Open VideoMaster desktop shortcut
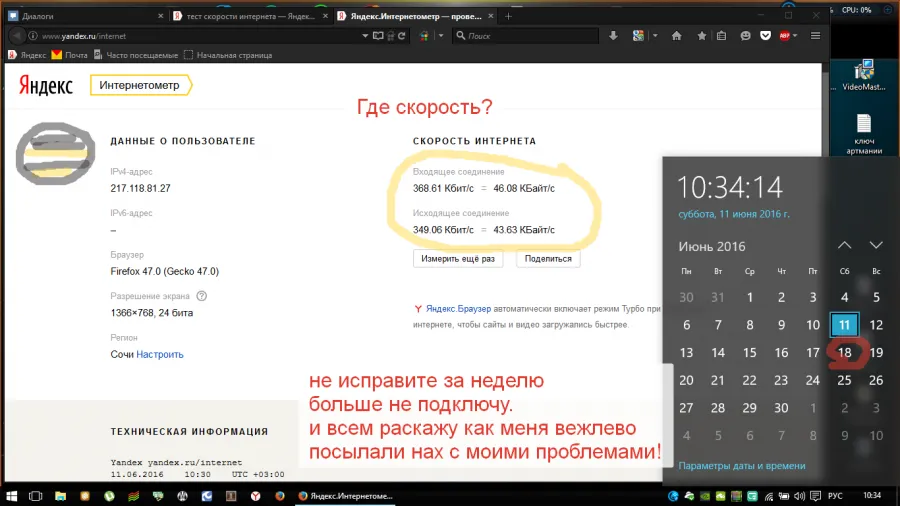Screen dimensions: 900x506 click(x=864, y=75)
